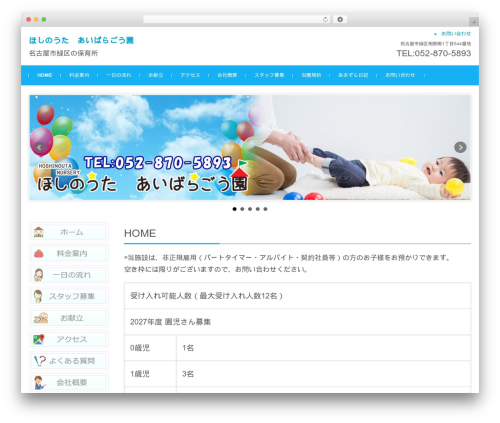The width and height of the screenshot is (500, 423).
Task: Click the meal icon beside お献立
Action: pos(41,318)
